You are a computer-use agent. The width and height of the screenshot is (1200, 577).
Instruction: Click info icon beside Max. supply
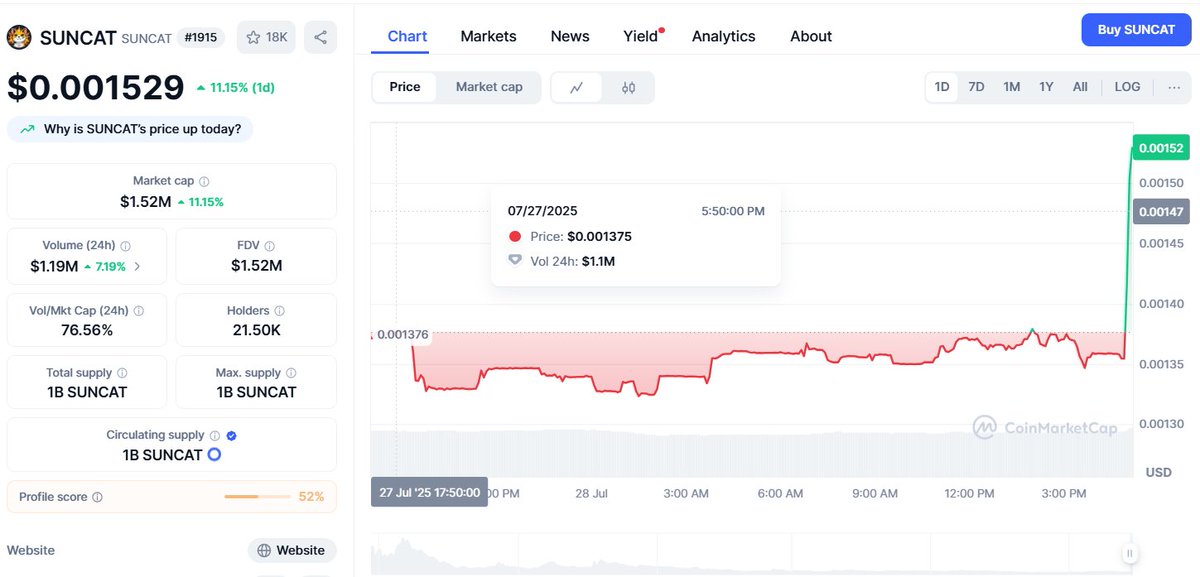[292, 373]
